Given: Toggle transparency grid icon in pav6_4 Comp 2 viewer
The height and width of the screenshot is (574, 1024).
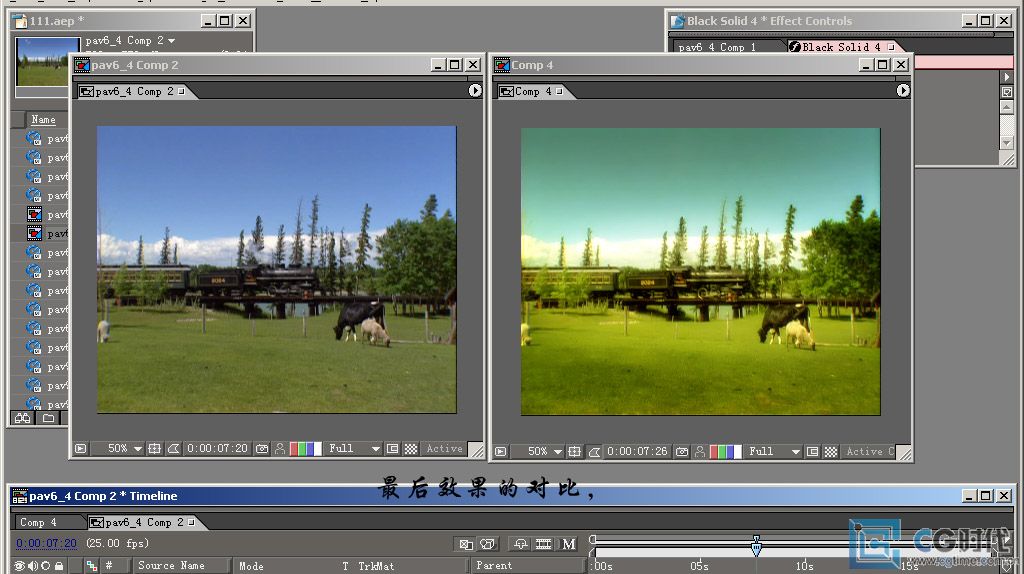Looking at the screenshot, I should (410, 449).
